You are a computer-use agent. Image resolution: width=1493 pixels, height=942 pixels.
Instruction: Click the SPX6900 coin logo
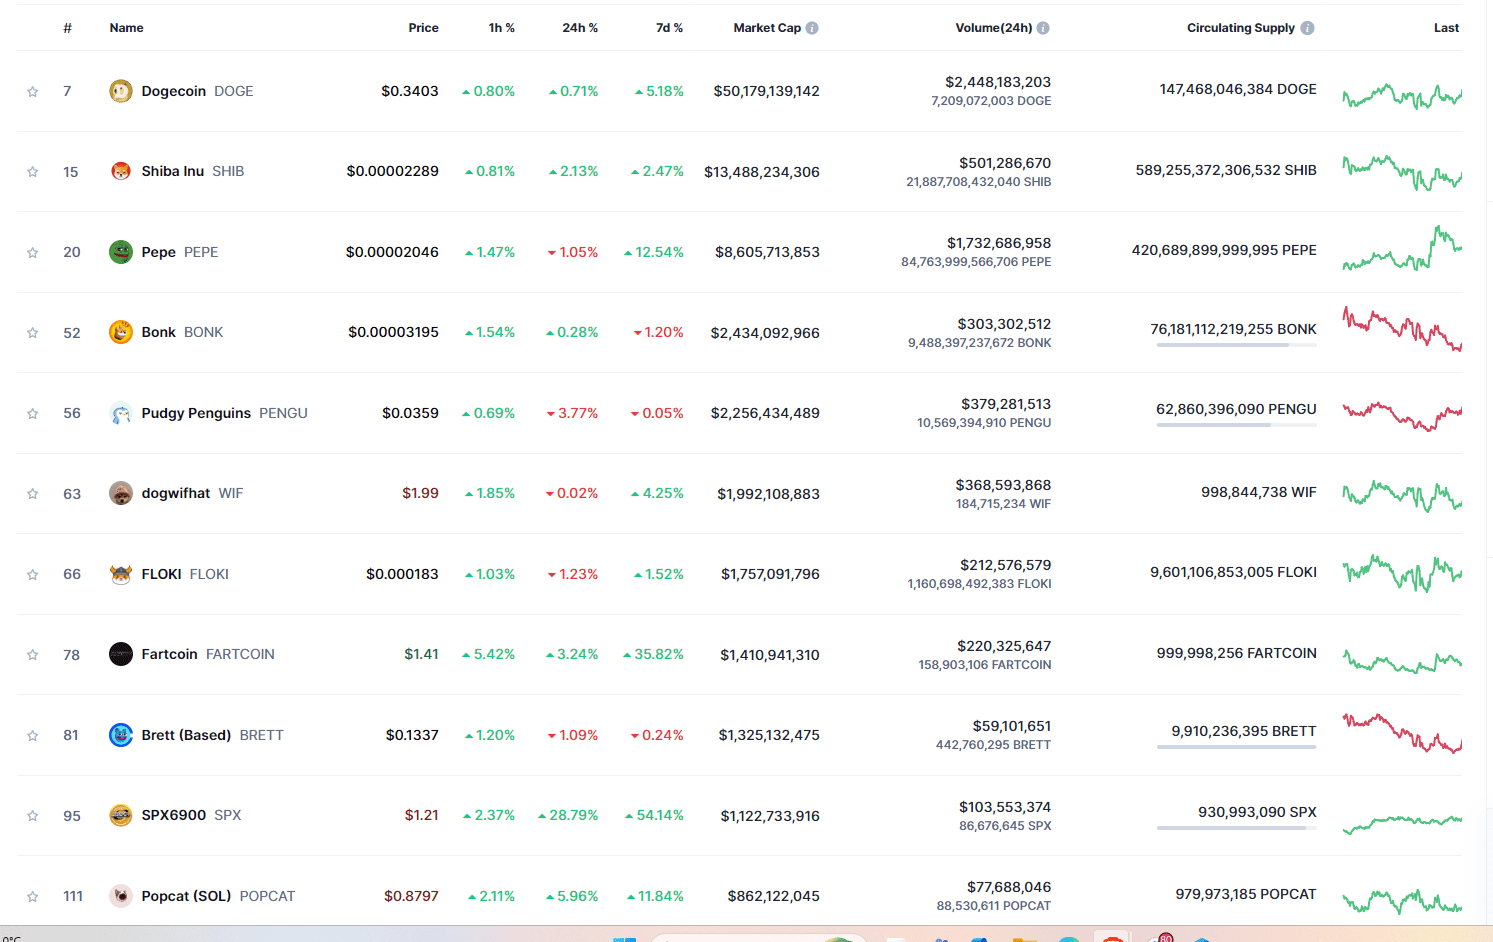point(120,815)
